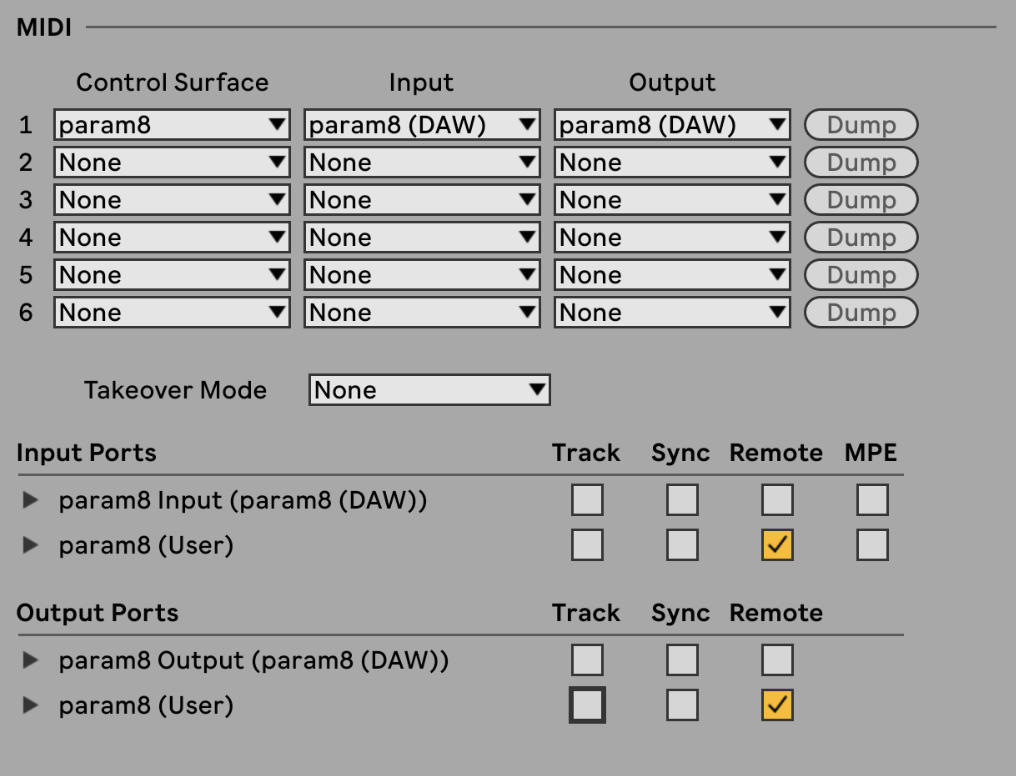Image resolution: width=1016 pixels, height=776 pixels.
Task: Enable Track for param8 (User) input port
Action: point(587,545)
